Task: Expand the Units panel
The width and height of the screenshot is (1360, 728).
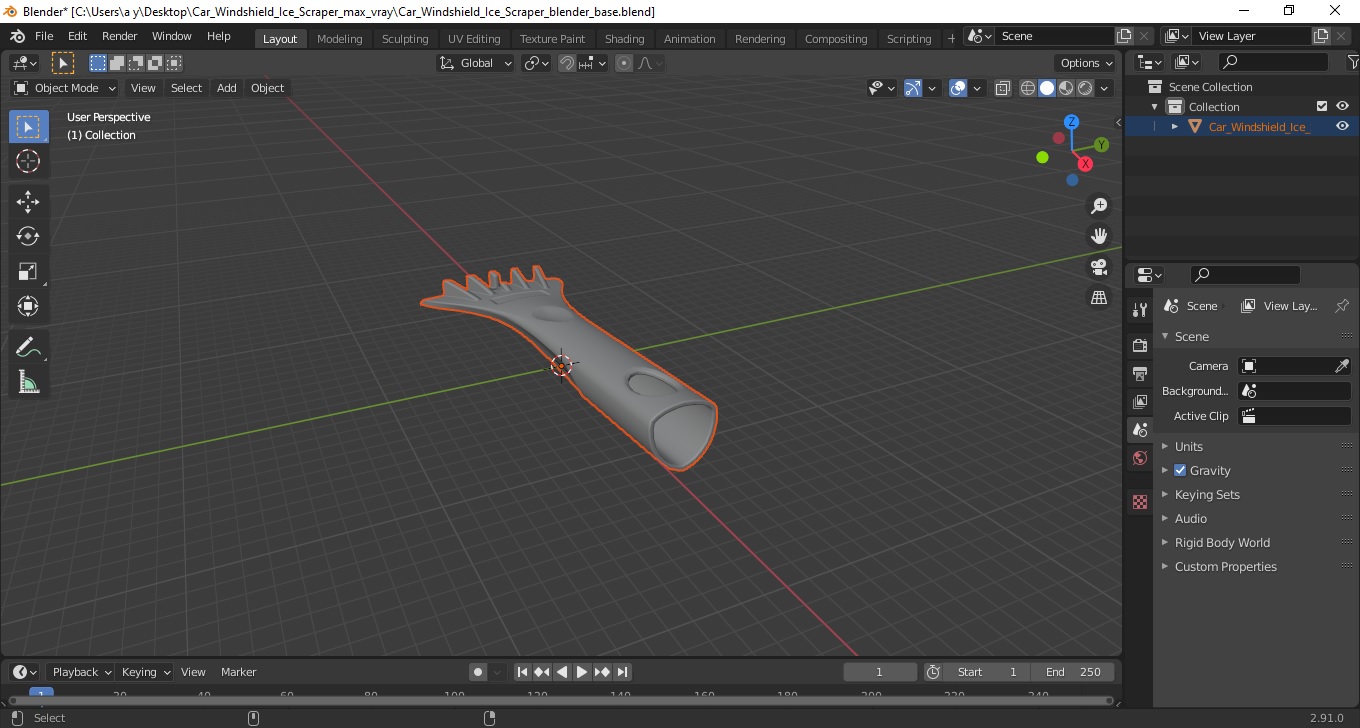Action: pos(1188,446)
